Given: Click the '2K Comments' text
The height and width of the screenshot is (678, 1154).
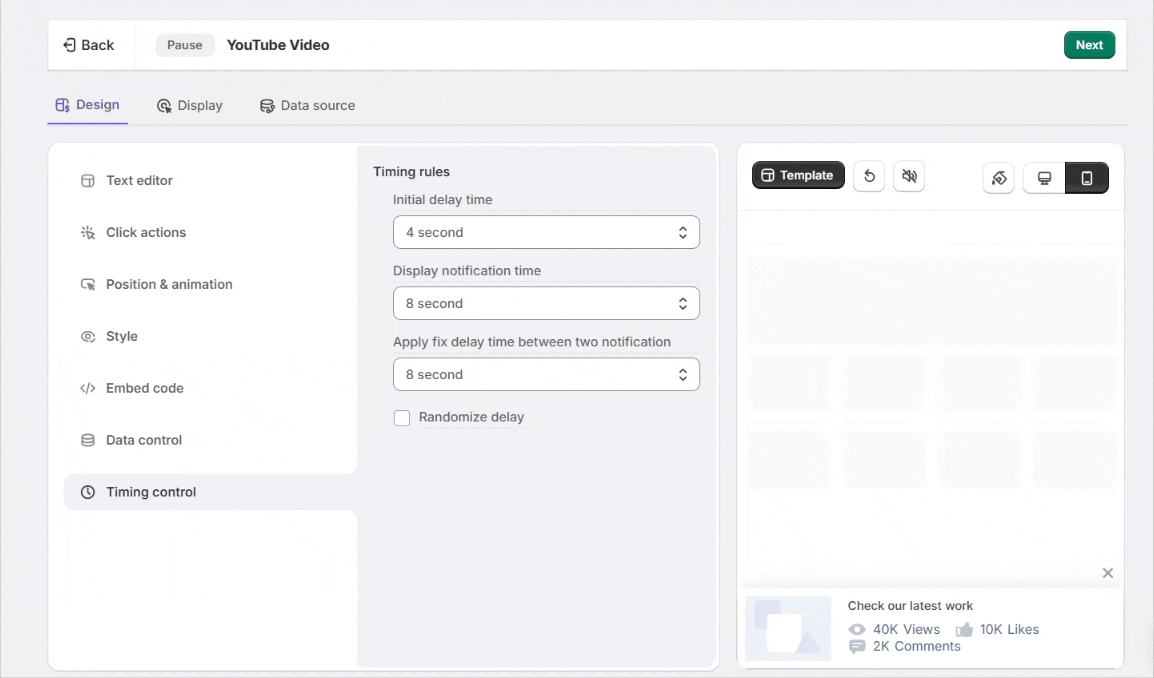Looking at the screenshot, I should (916, 646).
